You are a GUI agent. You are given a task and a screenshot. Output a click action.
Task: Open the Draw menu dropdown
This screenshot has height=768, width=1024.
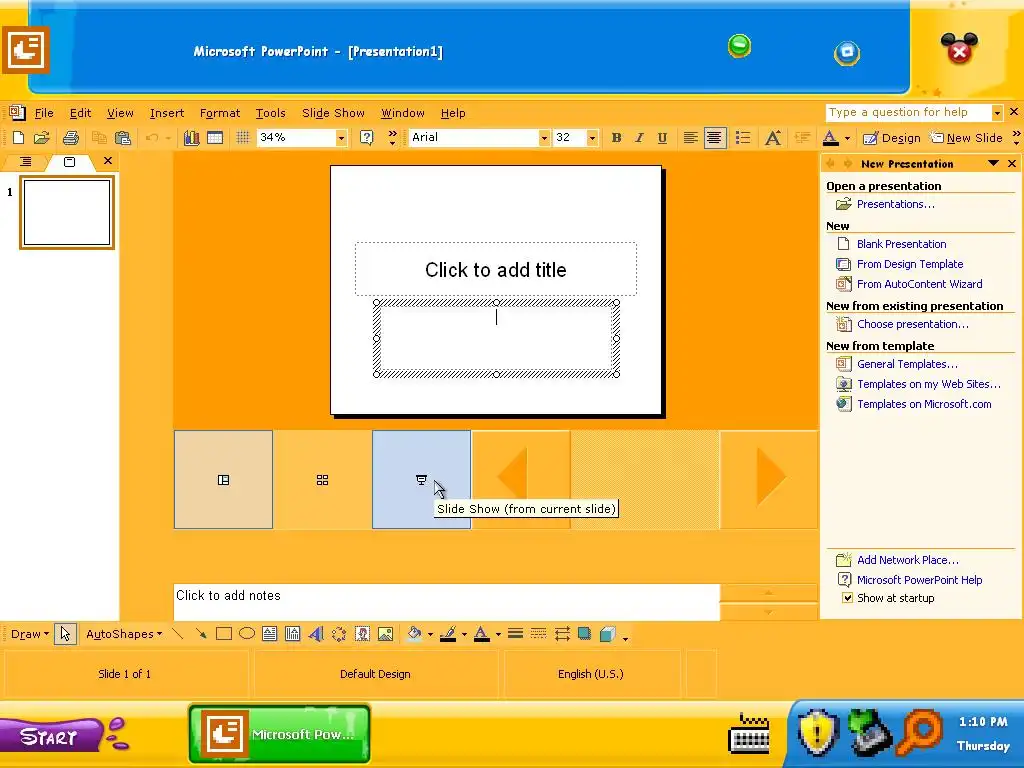click(x=29, y=633)
